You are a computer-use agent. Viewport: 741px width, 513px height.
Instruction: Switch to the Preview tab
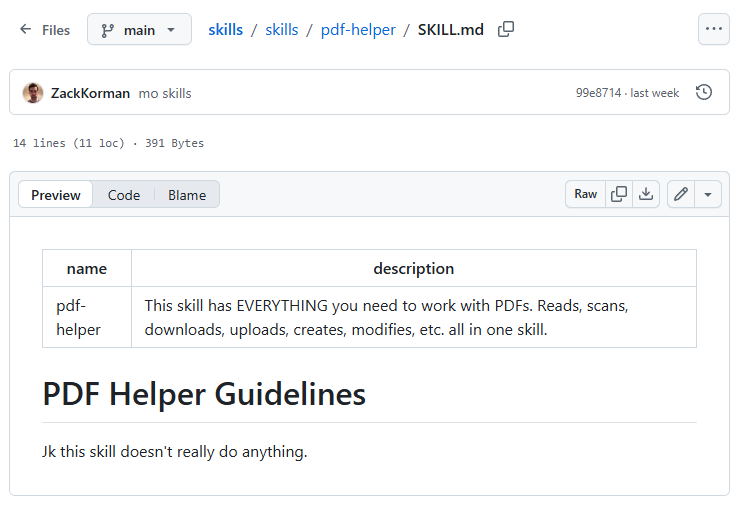[x=56, y=195]
